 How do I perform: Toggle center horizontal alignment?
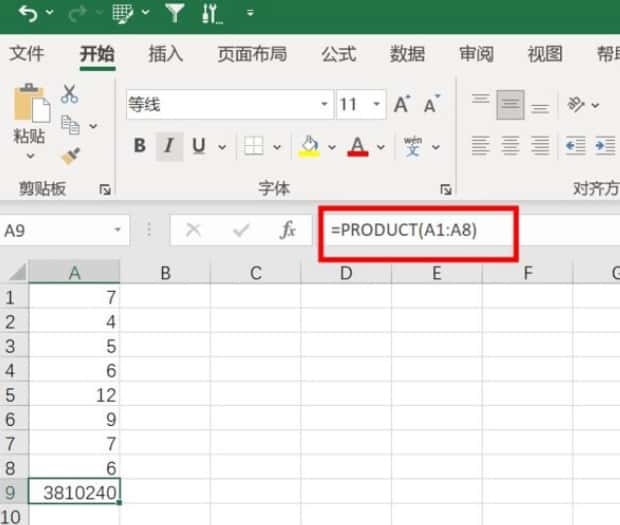(509, 146)
